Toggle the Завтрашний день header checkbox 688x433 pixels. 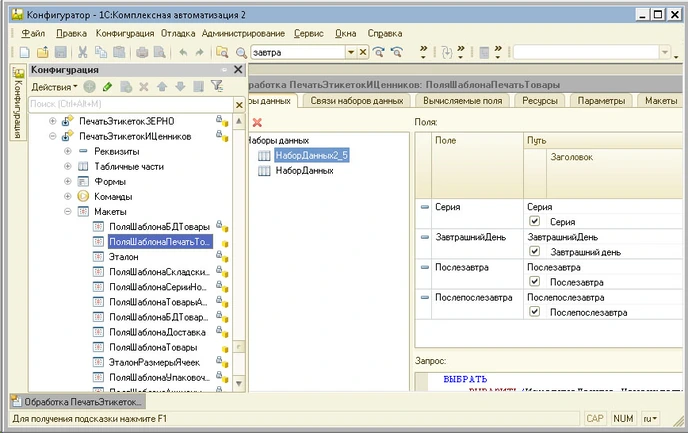[x=534, y=251]
